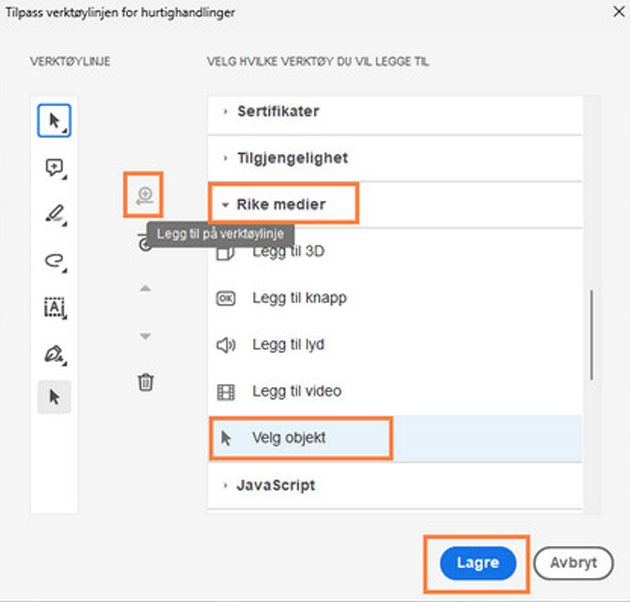
Task: Collapse the Rike medier section
Action: coord(281,204)
